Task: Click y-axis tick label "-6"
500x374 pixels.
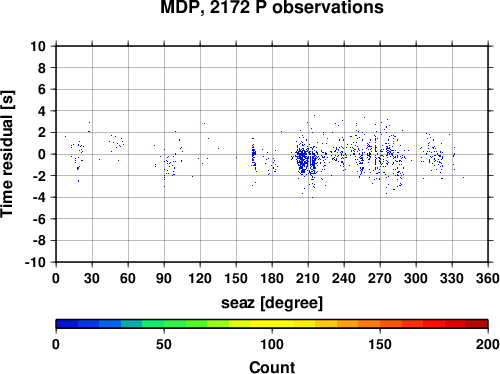Action: 39,219
